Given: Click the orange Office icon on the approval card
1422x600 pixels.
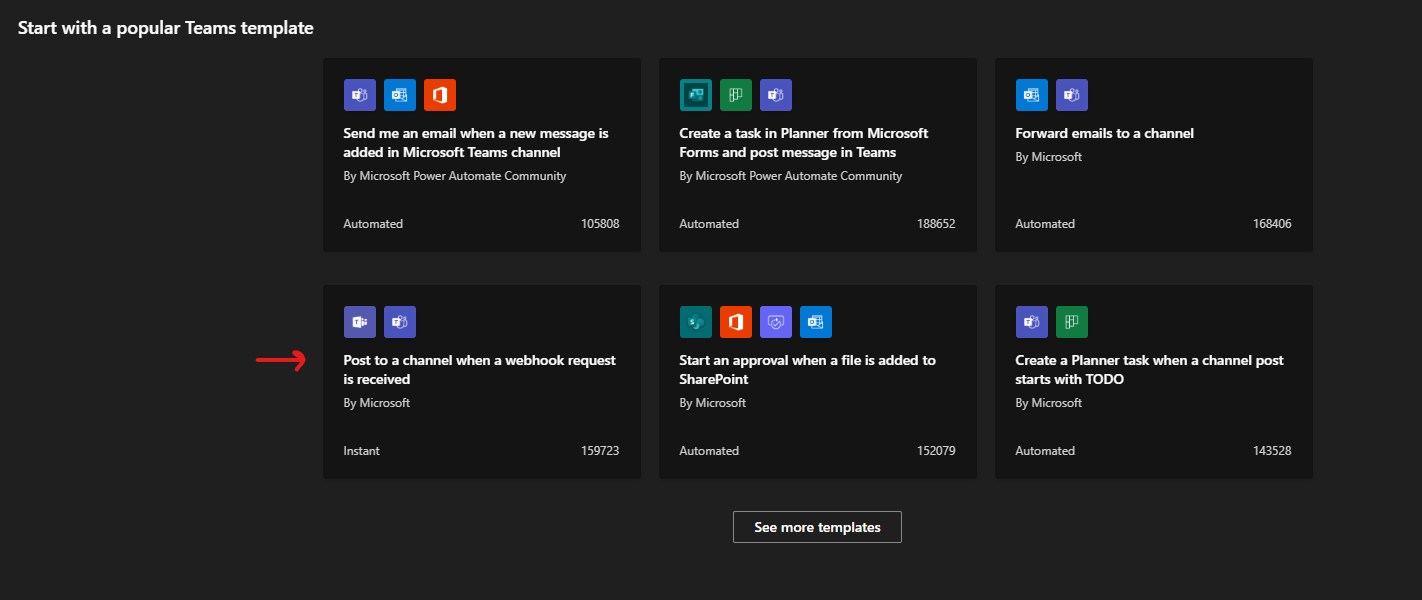Looking at the screenshot, I should pyautogui.click(x=736, y=322).
